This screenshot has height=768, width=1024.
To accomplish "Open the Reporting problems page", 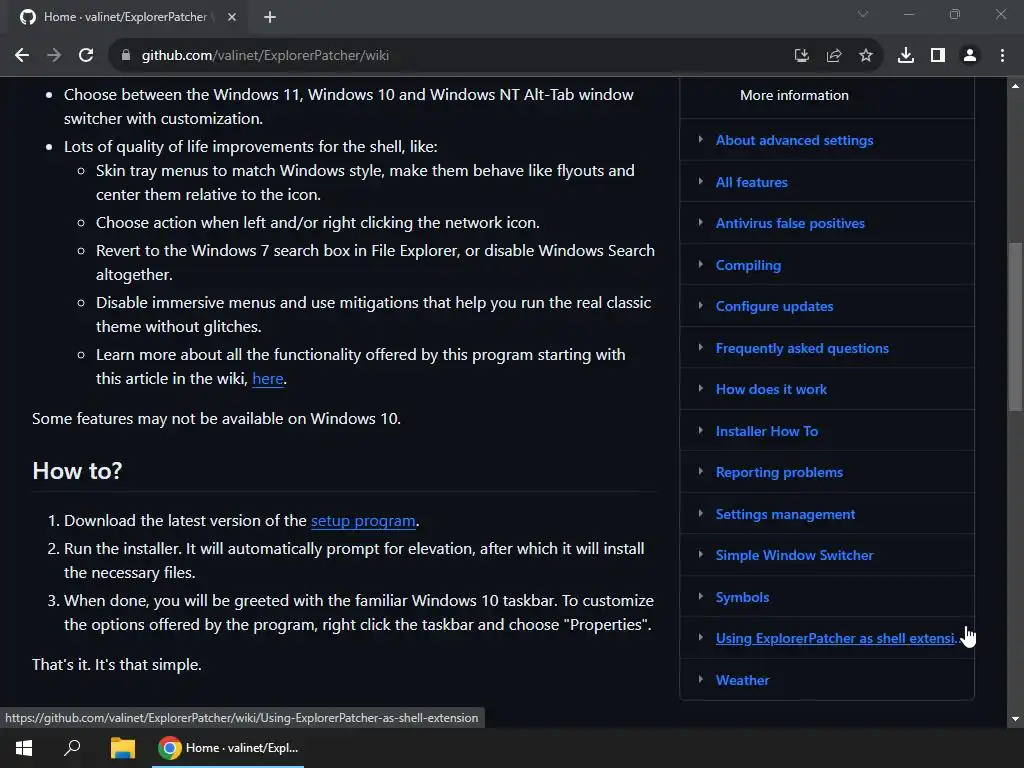I will (x=779, y=472).
